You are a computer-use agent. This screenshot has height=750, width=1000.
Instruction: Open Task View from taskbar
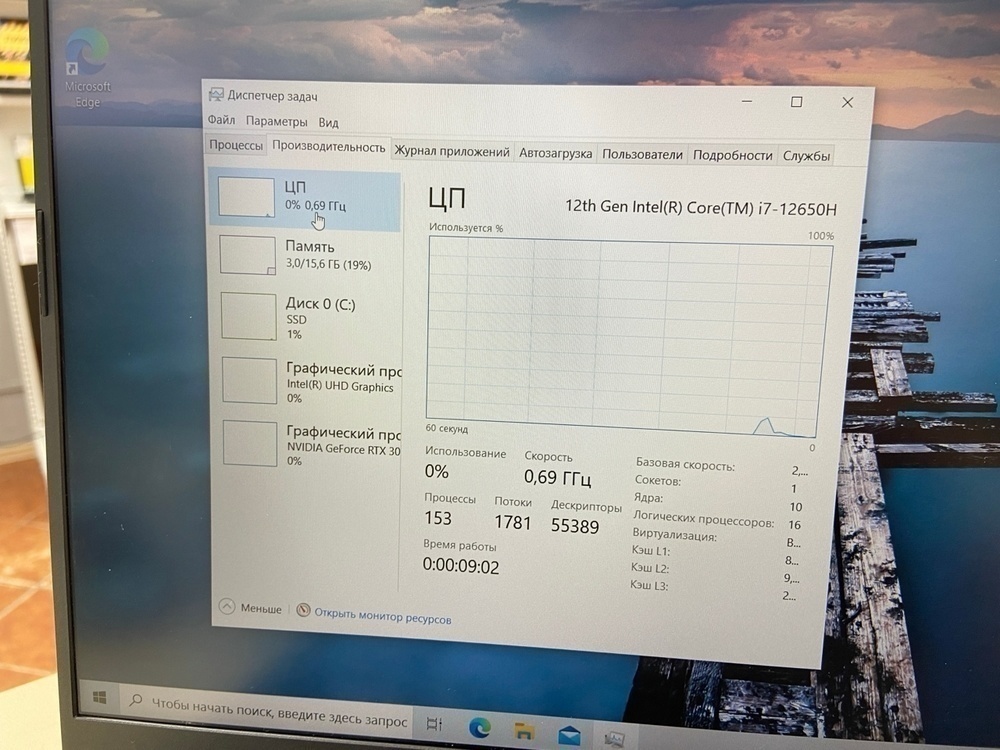pyautogui.click(x=434, y=724)
